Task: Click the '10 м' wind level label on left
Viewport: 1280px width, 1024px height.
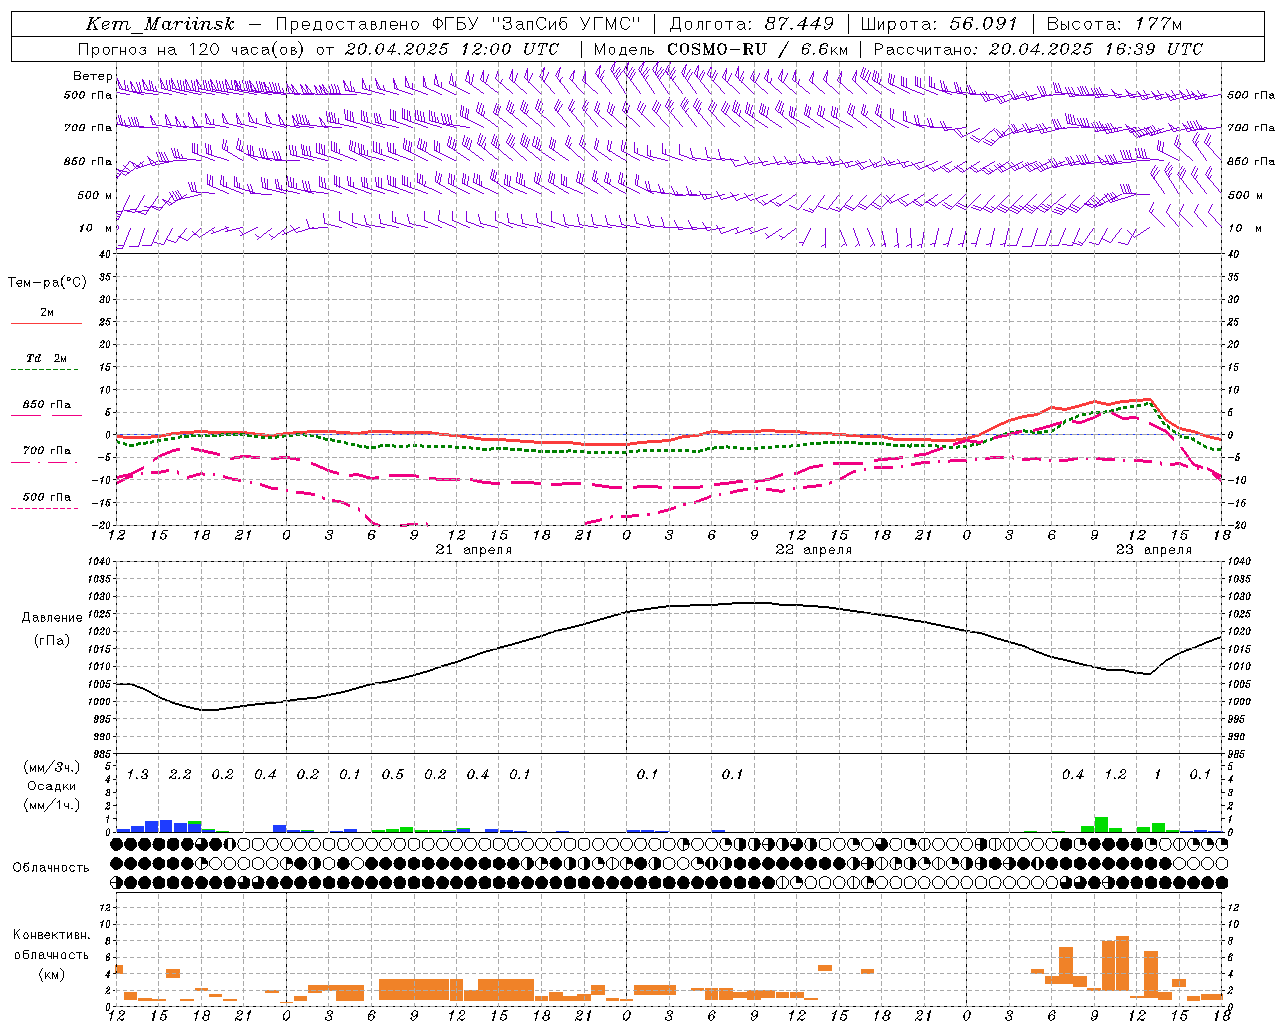Action: [95, 228]
